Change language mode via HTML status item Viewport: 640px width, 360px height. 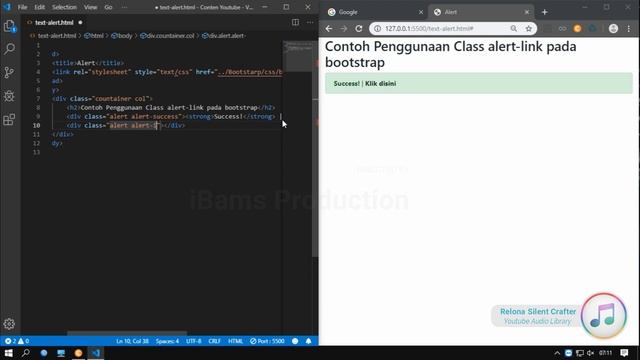tap(236, 341)
